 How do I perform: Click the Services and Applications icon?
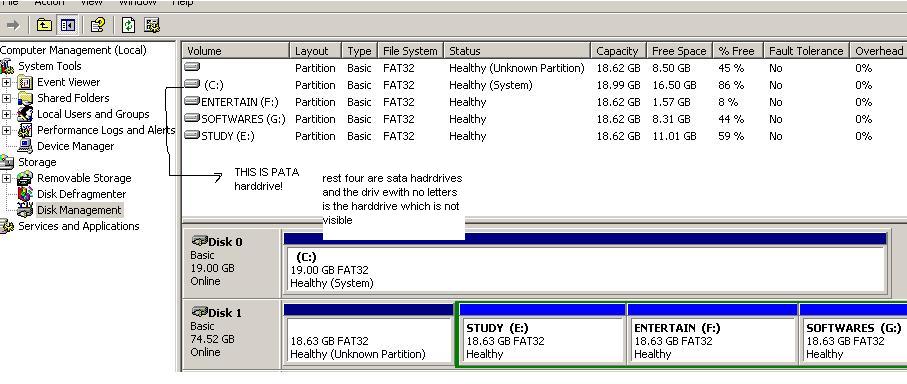click(7, 226)
